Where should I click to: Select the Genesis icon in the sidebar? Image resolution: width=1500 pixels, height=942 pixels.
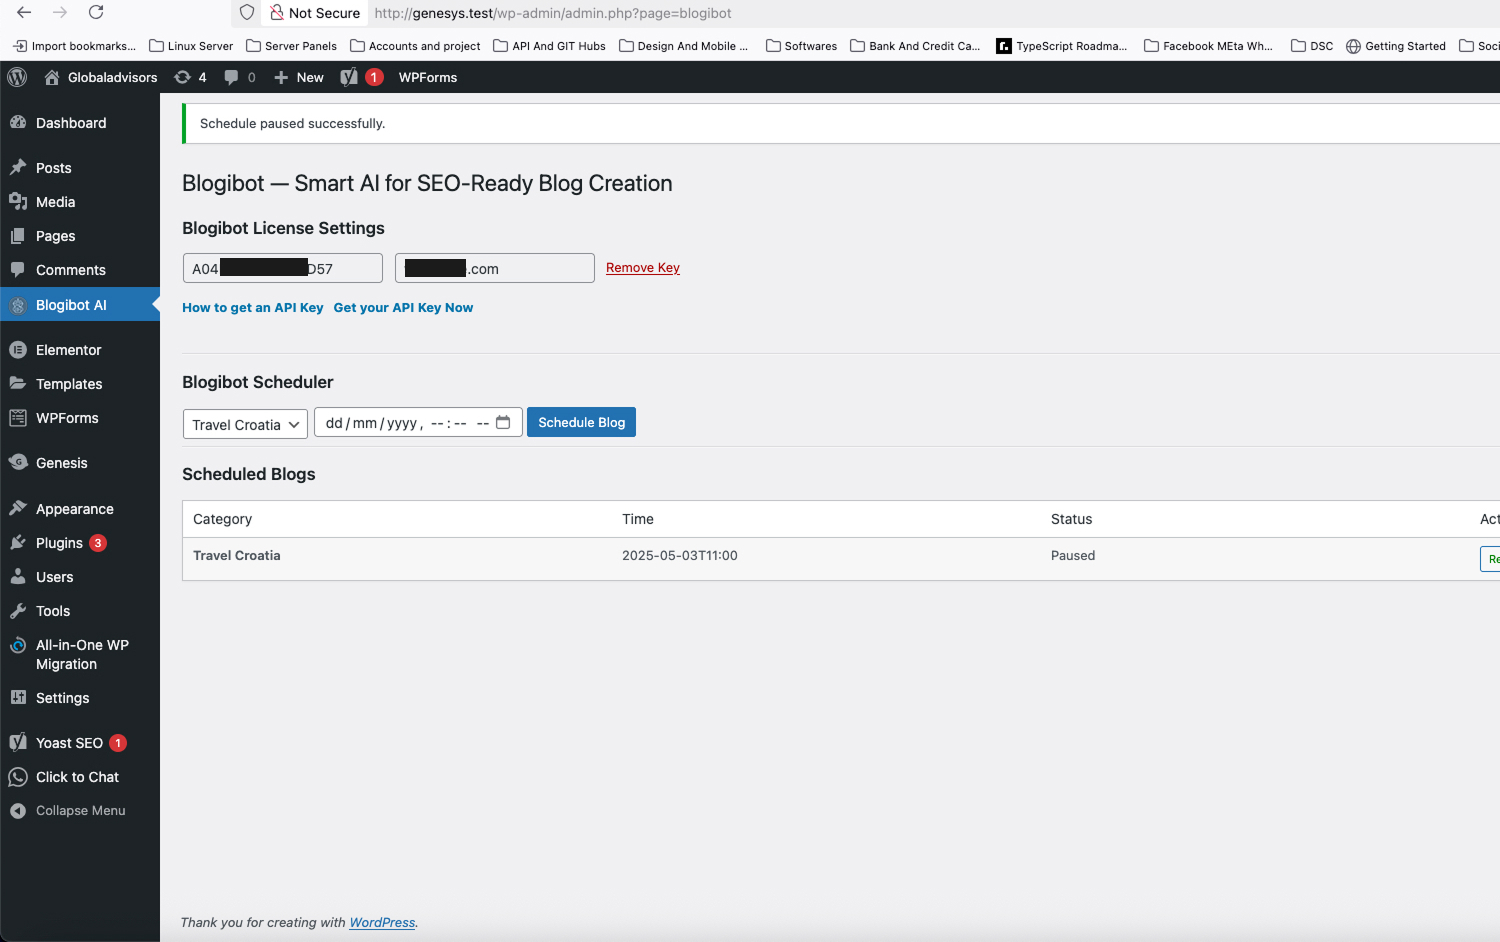(x=17, y=462)
